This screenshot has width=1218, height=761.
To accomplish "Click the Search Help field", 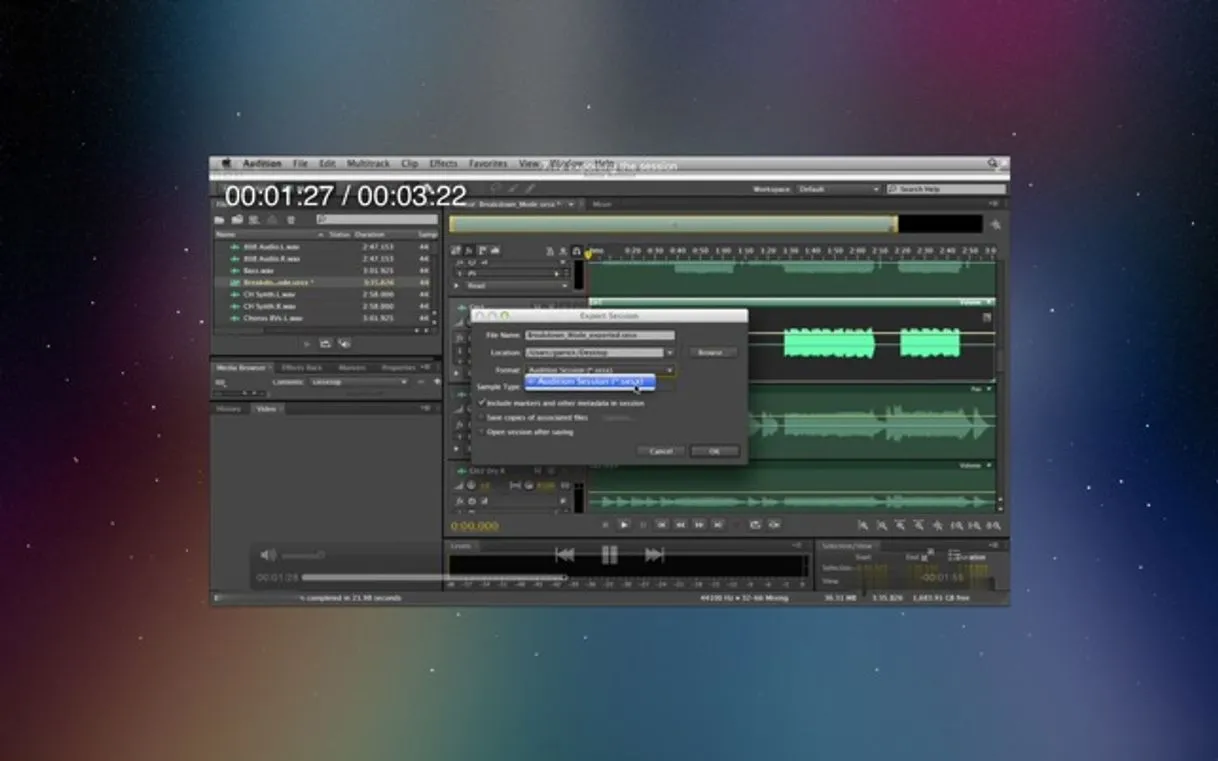I will [x=946, y=189].
